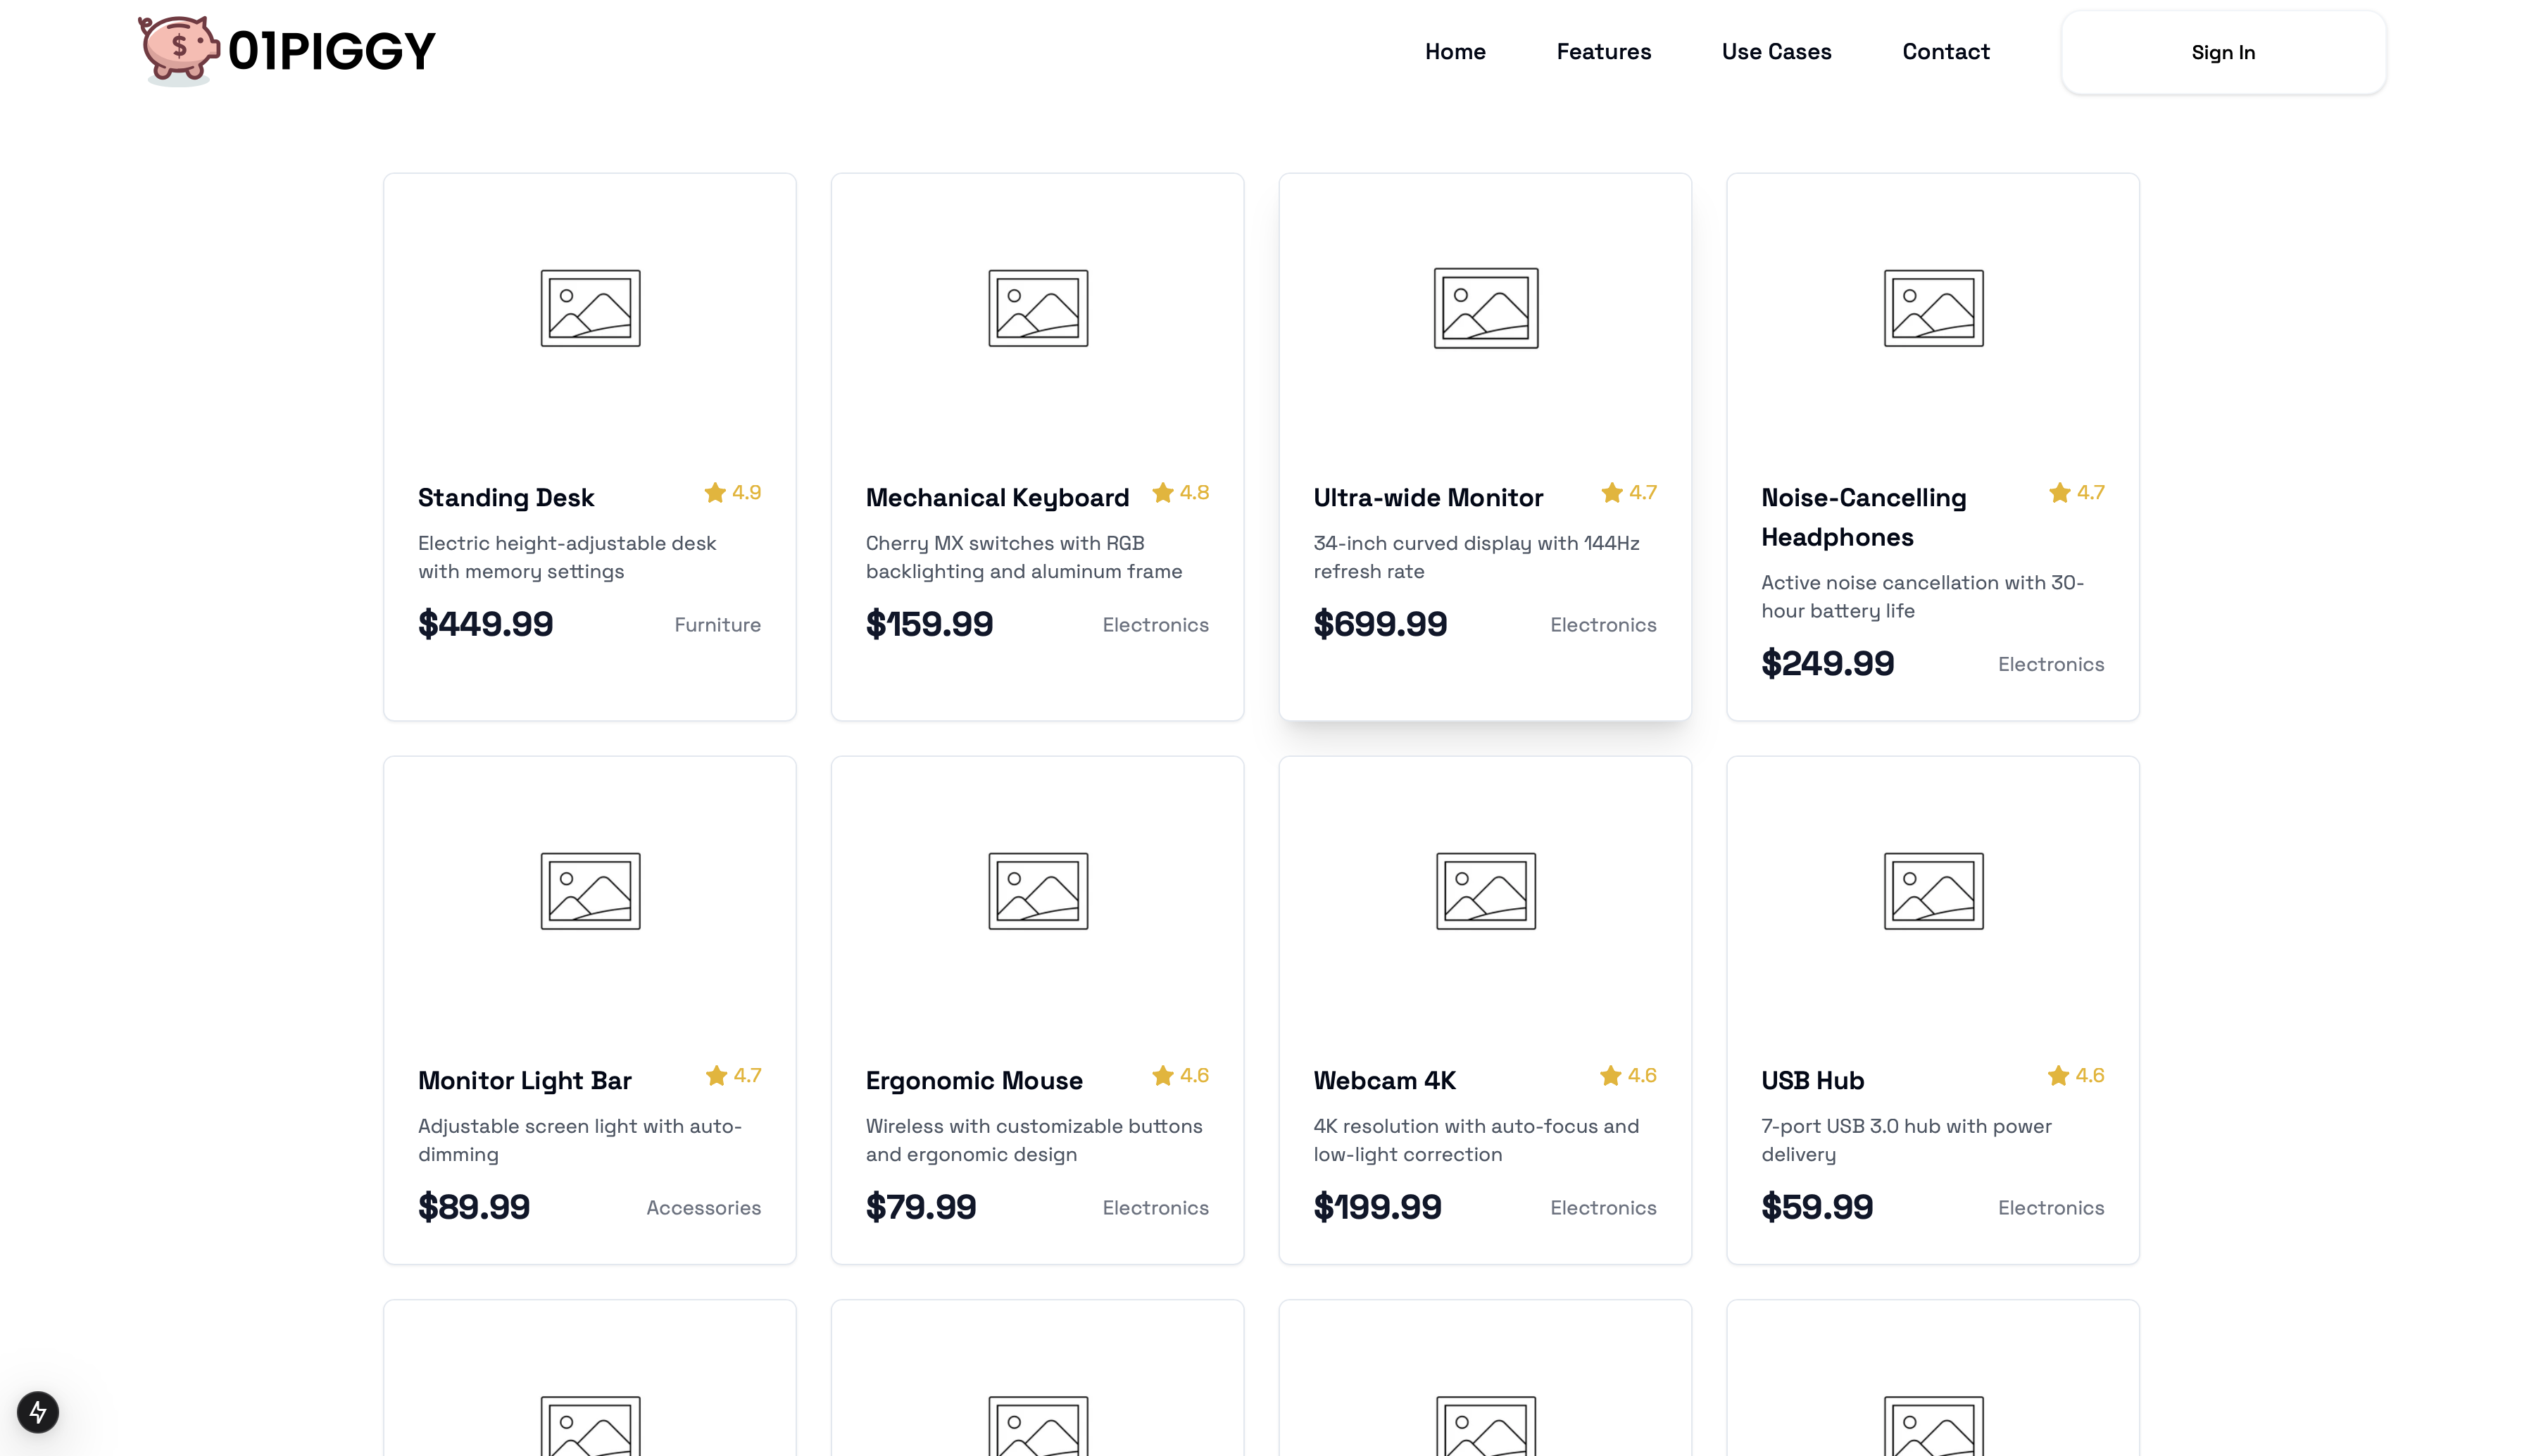Click the 01PIGGY piggy bank logo

click(x=179, y=49)
